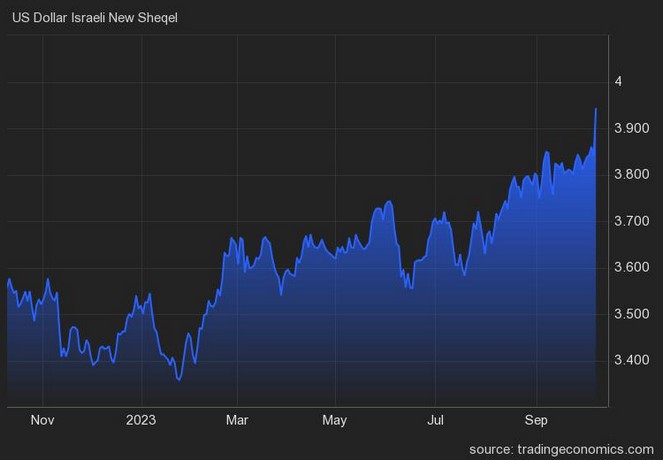Viewport: 663px width, 460px height.
Task: Click the 3.900 price axis label
Action: coord(632,128)
